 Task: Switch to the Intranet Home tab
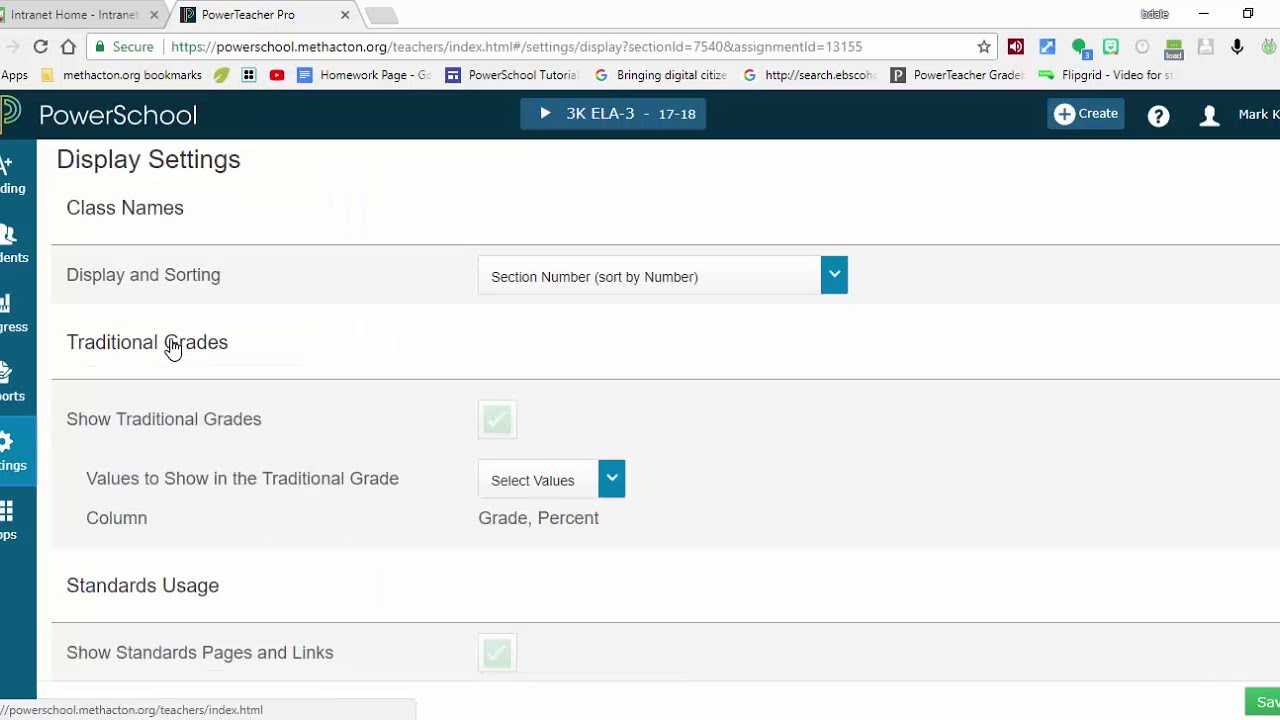[x=75, y=15]
